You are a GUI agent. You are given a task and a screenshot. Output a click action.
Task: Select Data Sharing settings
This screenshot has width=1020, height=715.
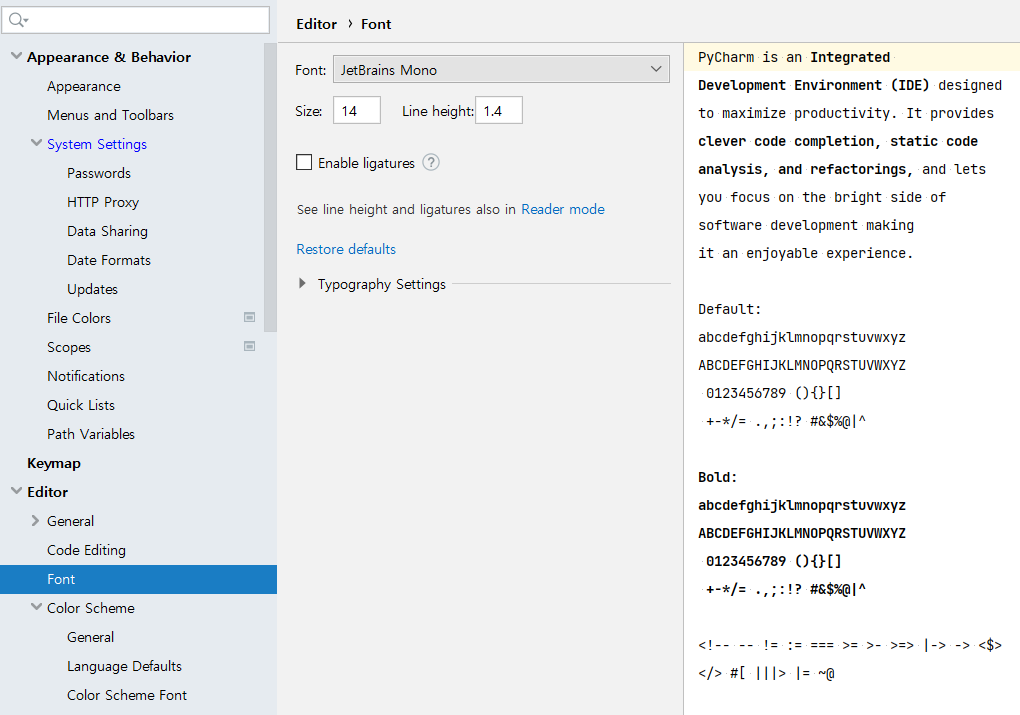pos(107,231)
